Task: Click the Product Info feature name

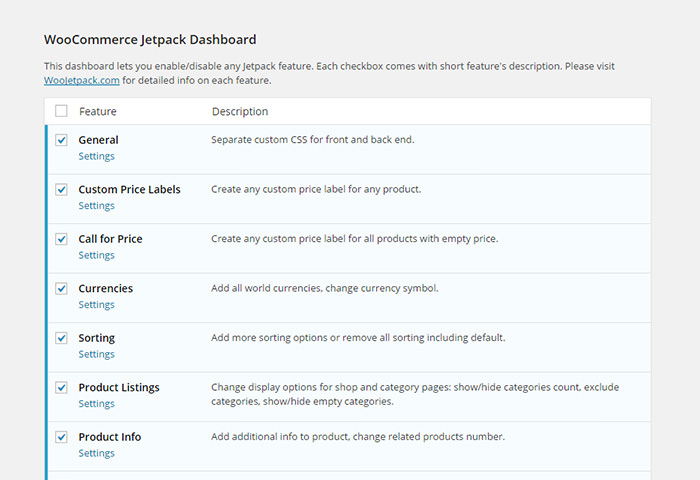Action: pos(110,437)
